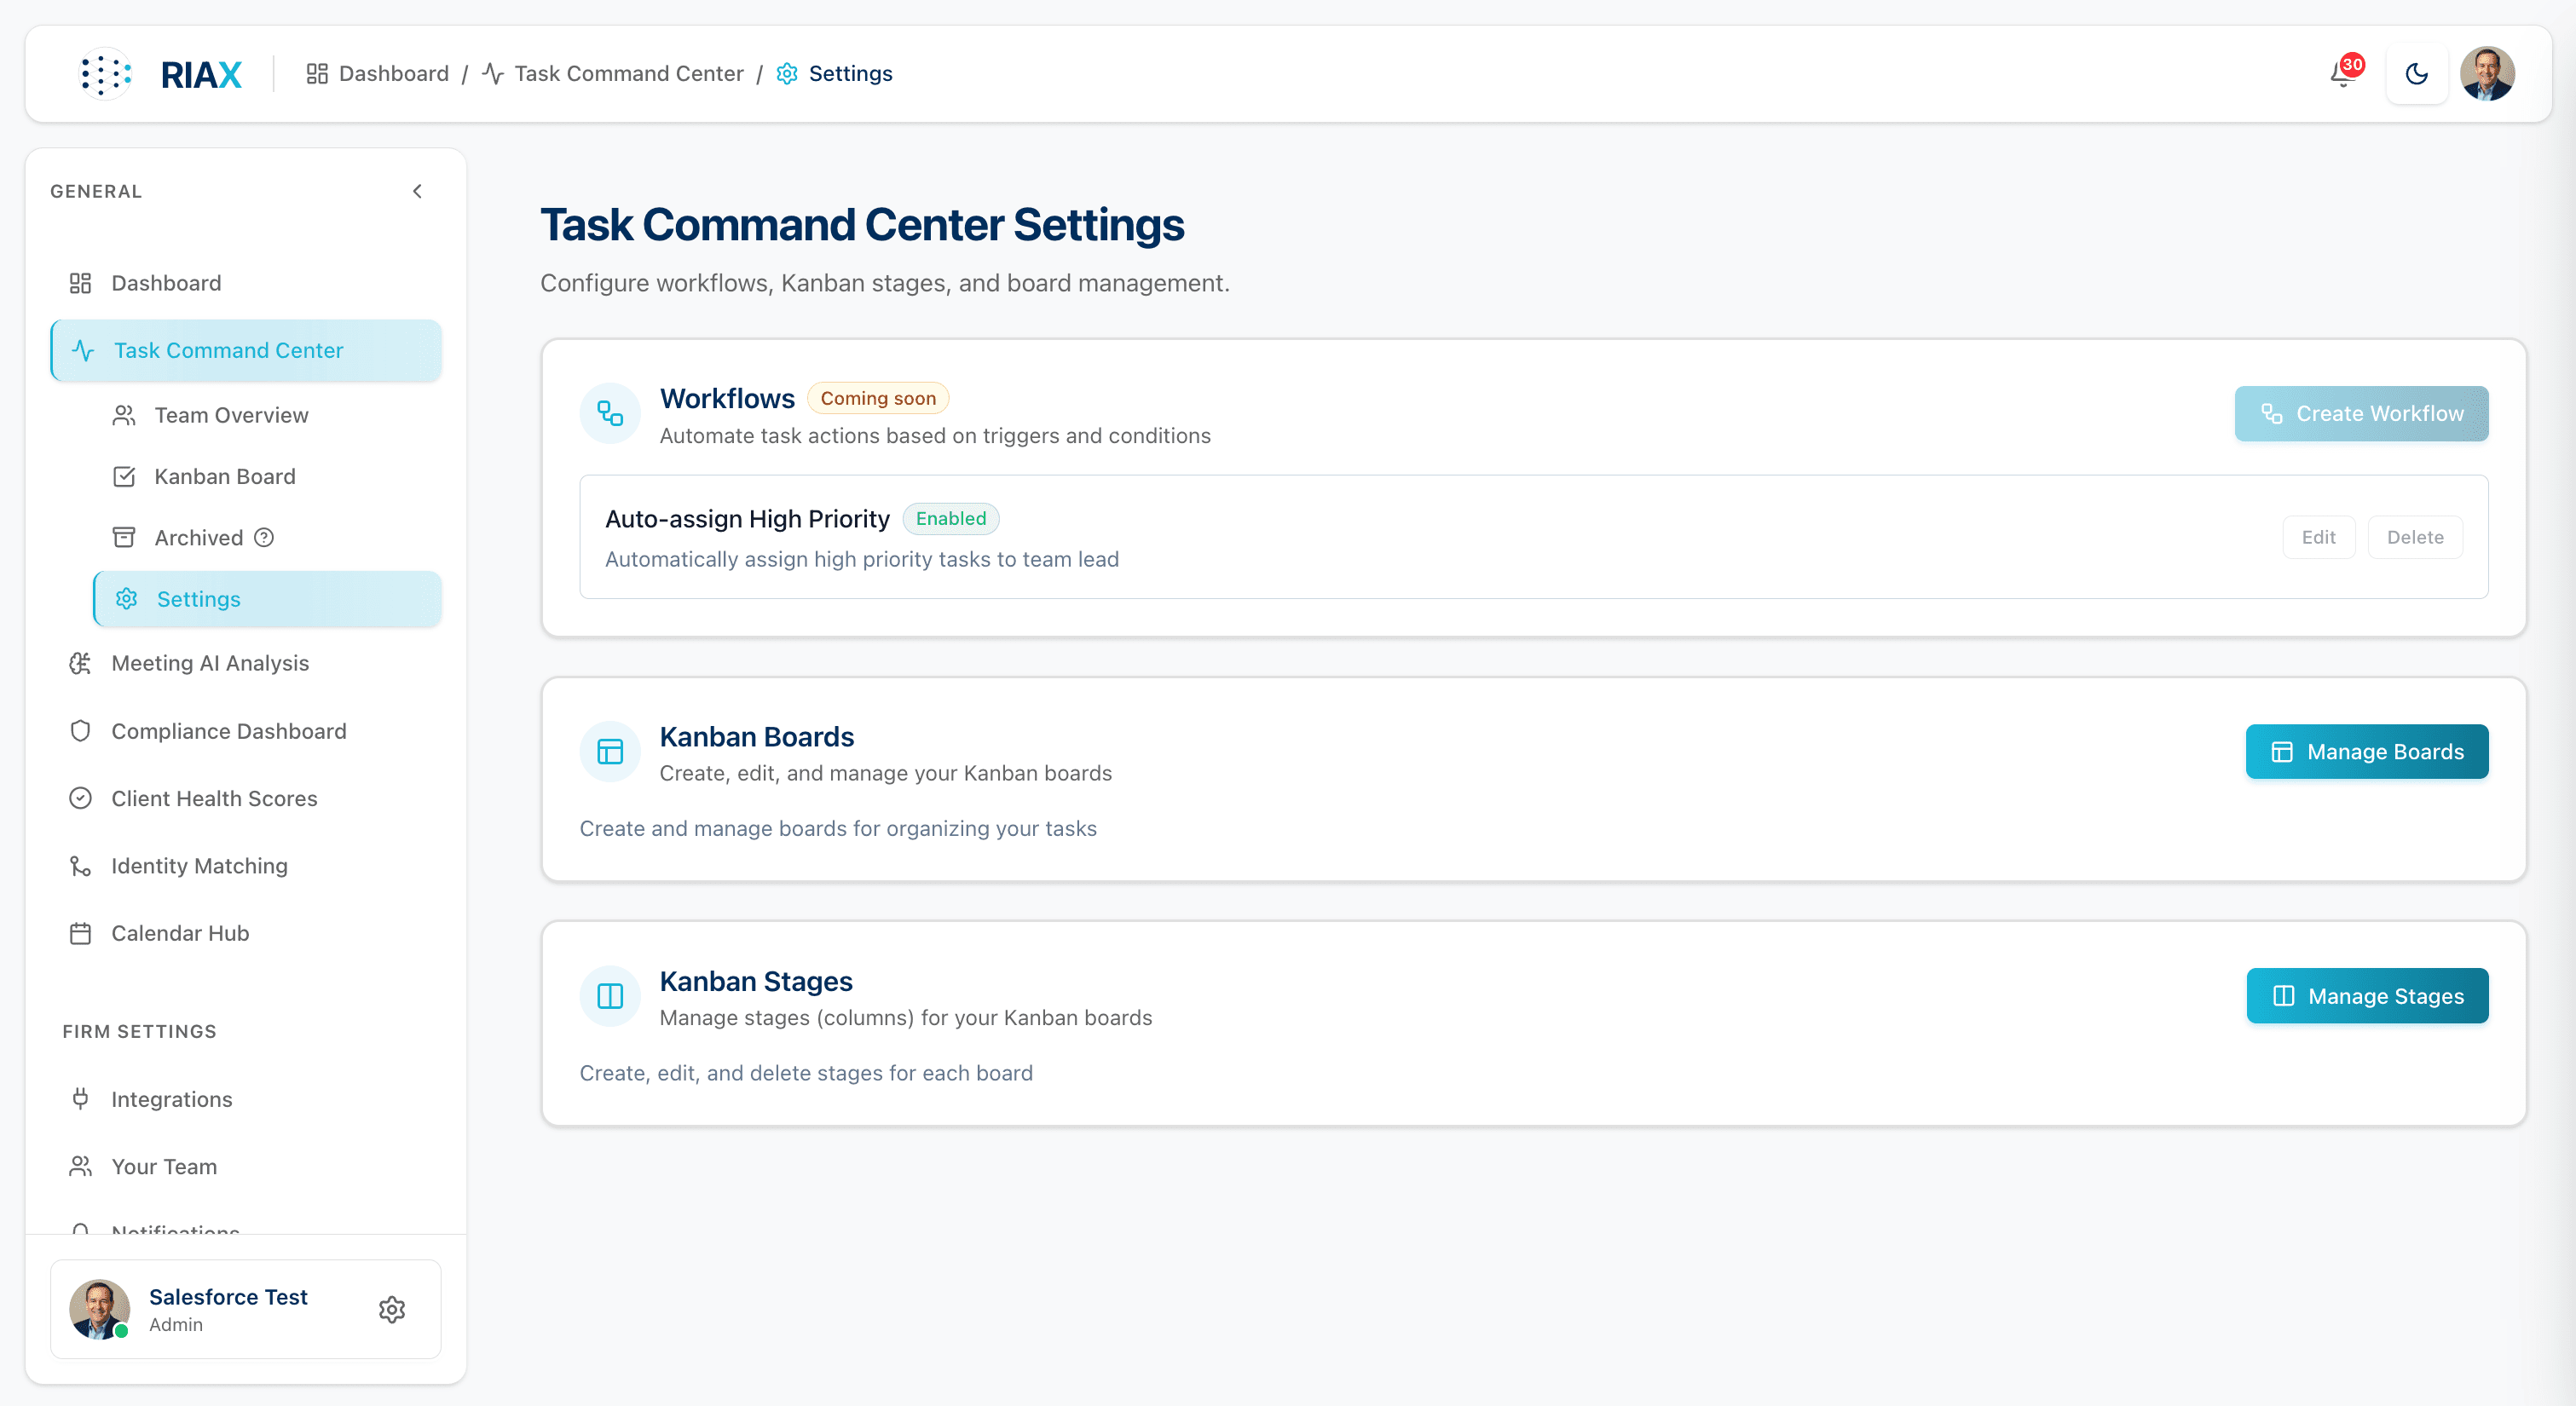
Task: Click the Manage Stages button
Action: tap(2367, 996)
